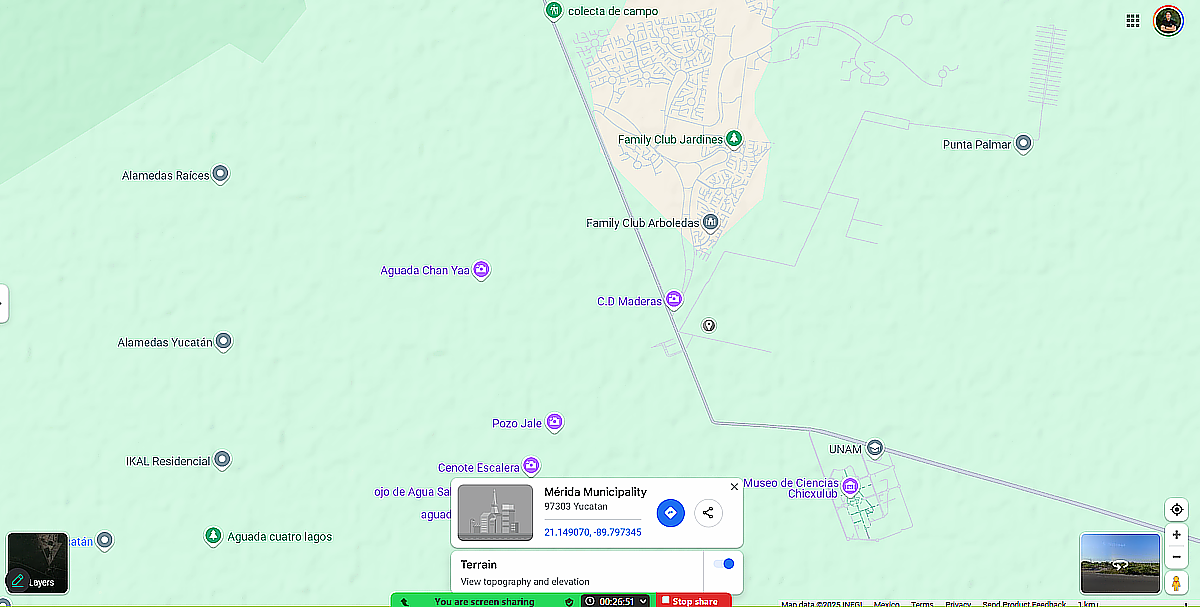Click the UNAM university marker

pos(875,448)
